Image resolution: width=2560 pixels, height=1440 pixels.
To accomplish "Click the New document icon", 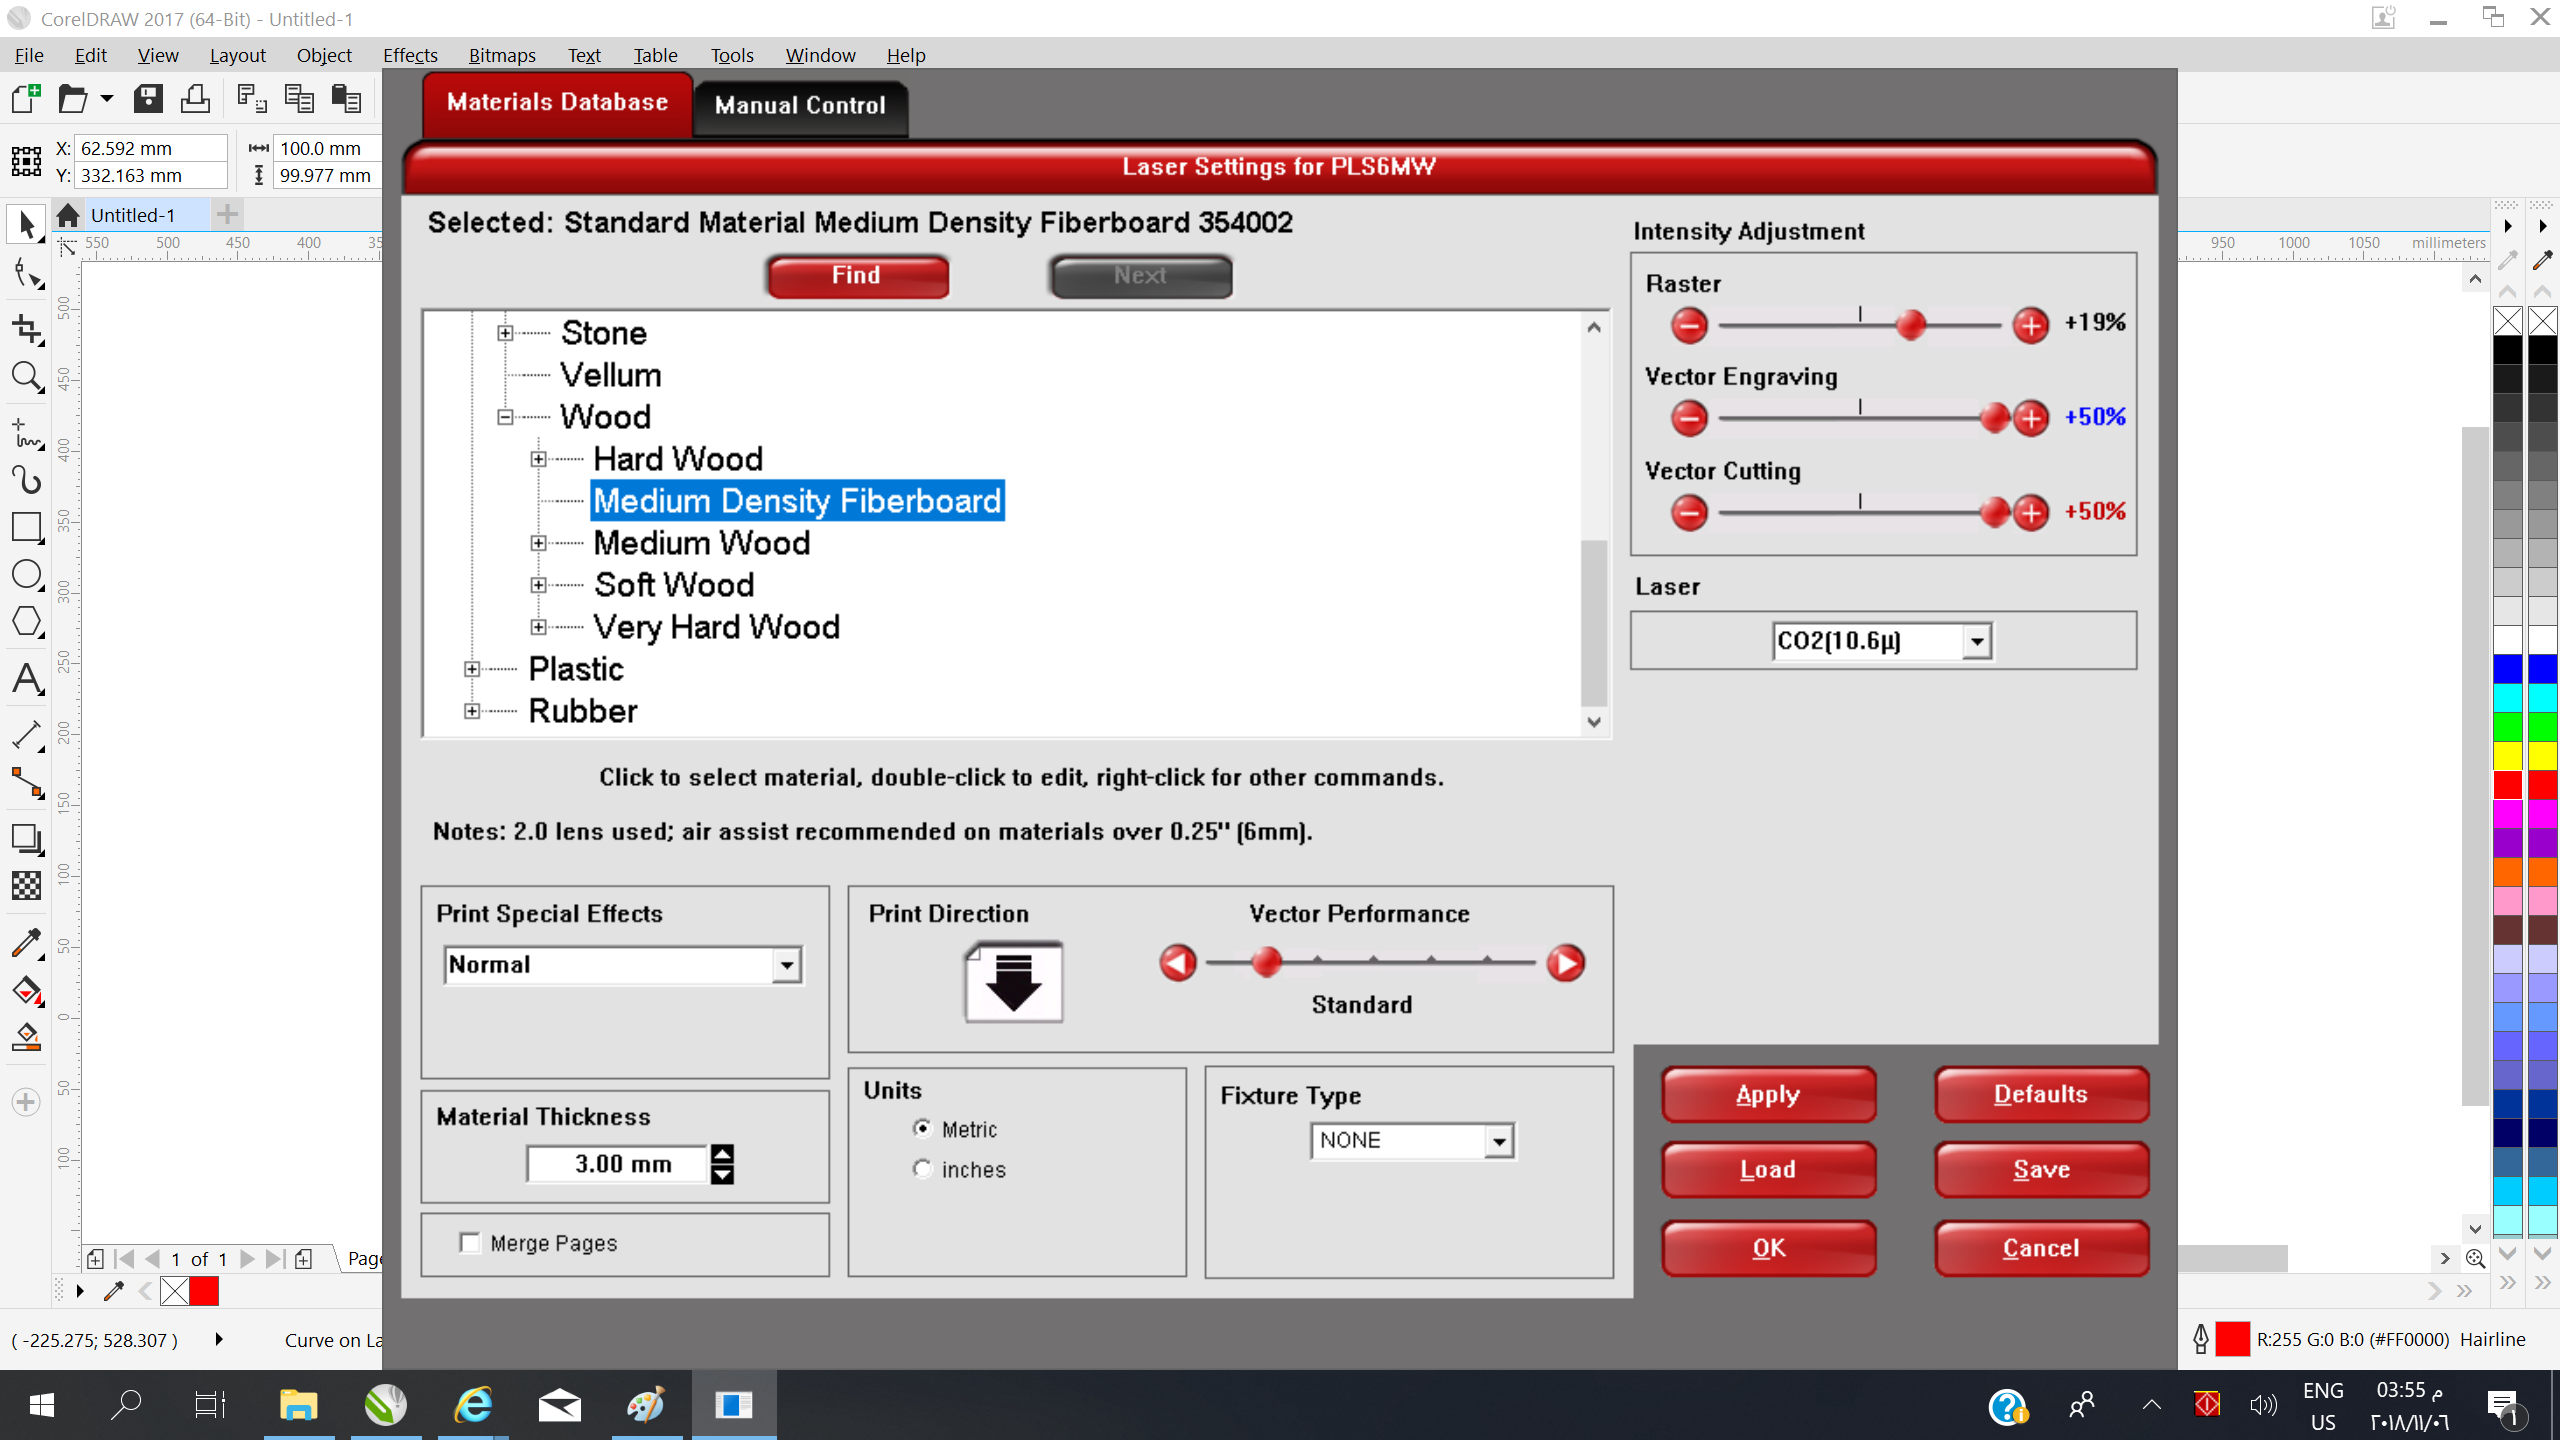I will pos(25,99).
